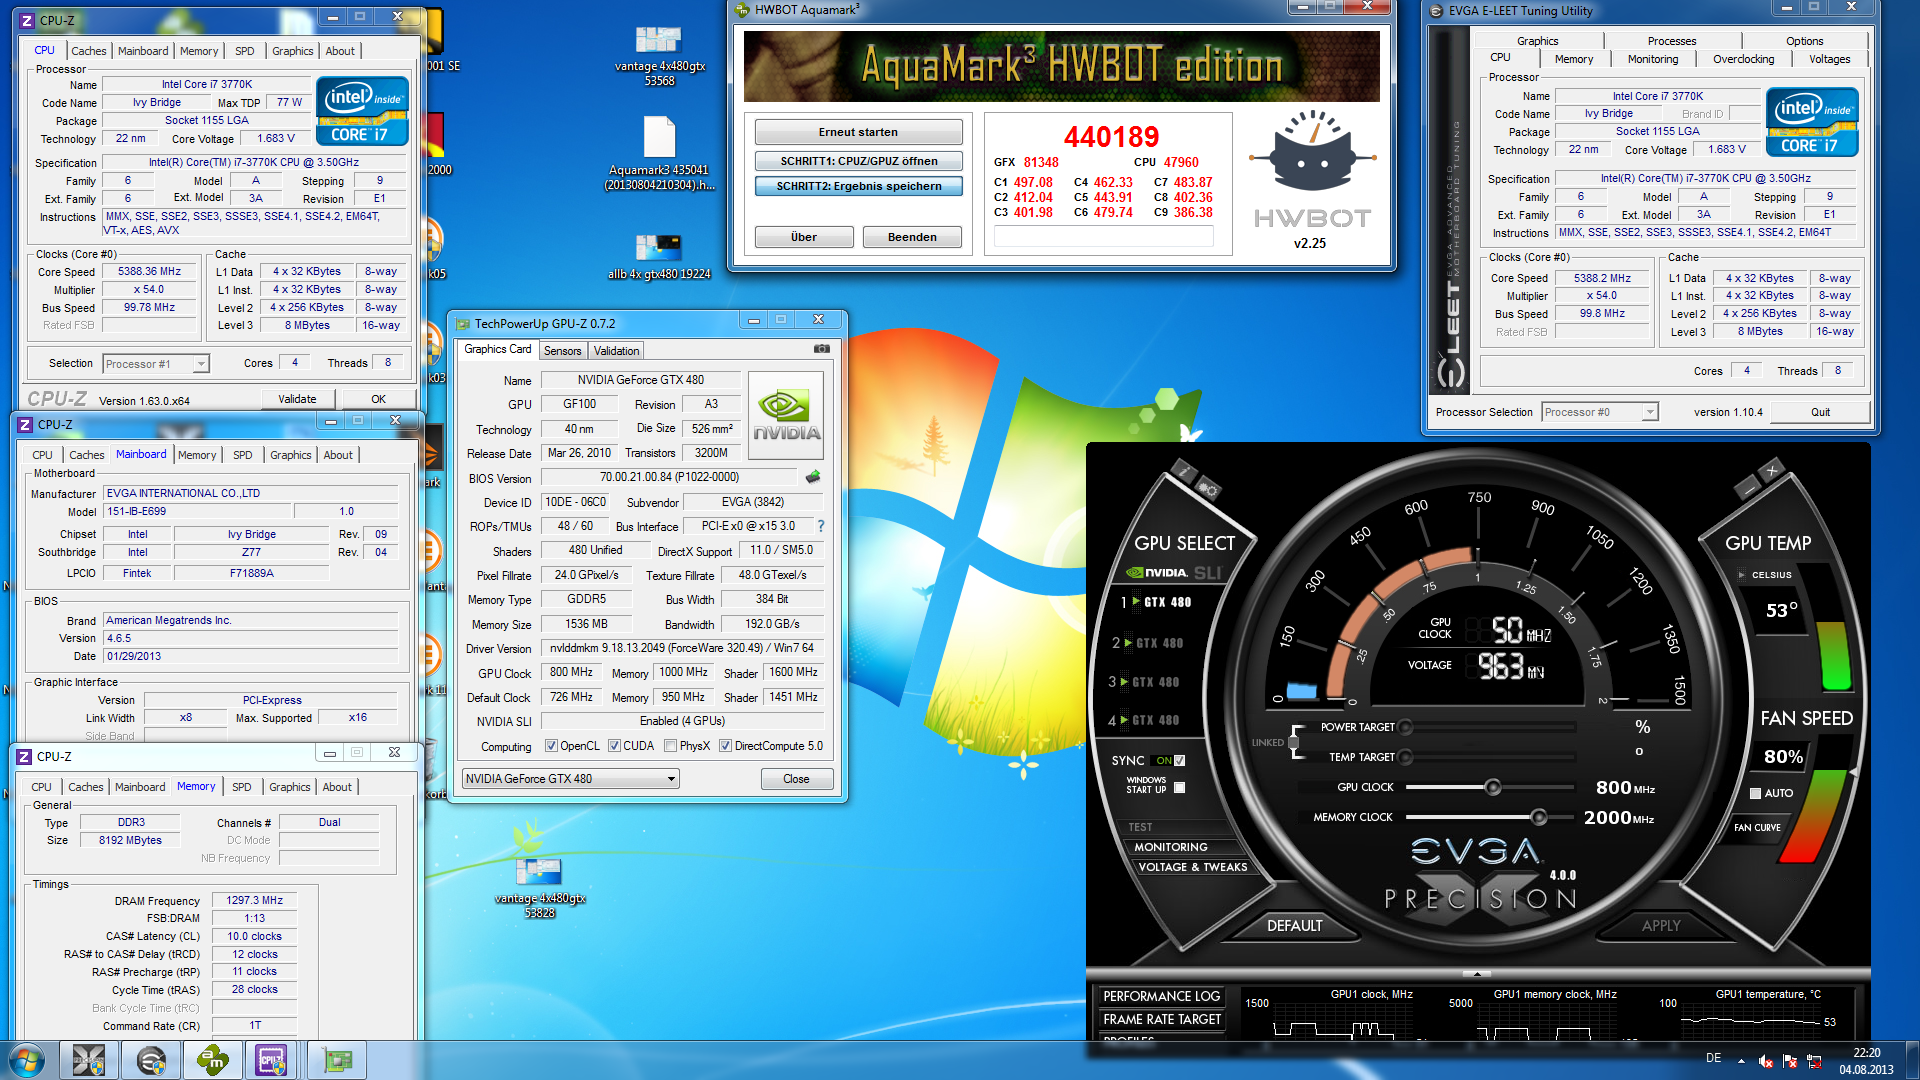The height and width of the screenshot is (1080, 1920).
Task: Select third GTX 480 in GPU Select
Action: tap(1155, 682)
